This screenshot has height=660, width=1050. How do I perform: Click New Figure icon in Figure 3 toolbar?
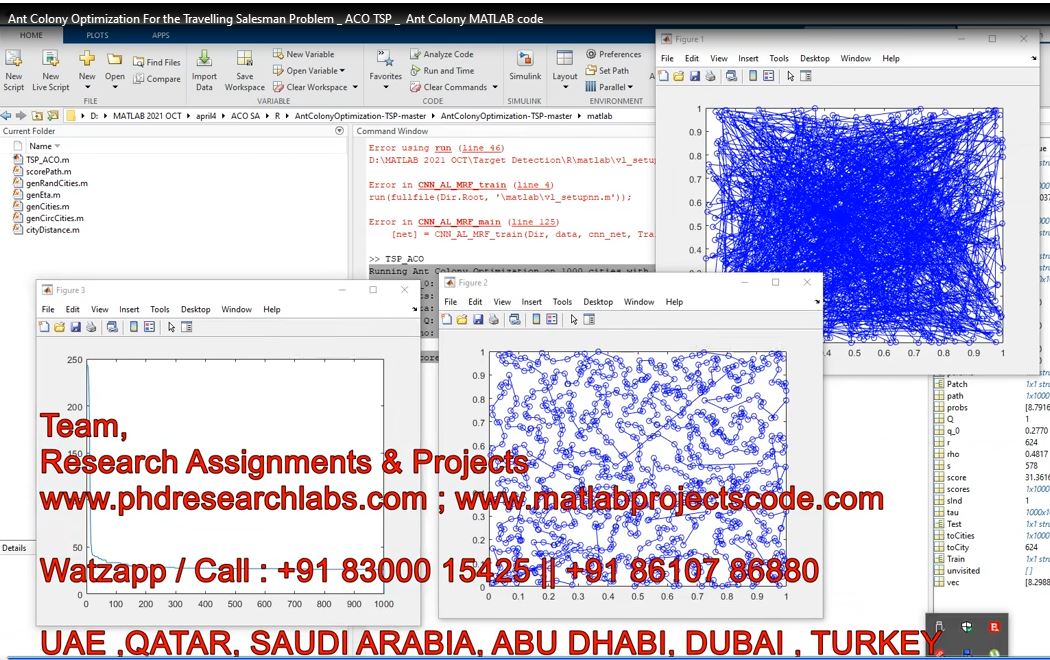[44, 327]
